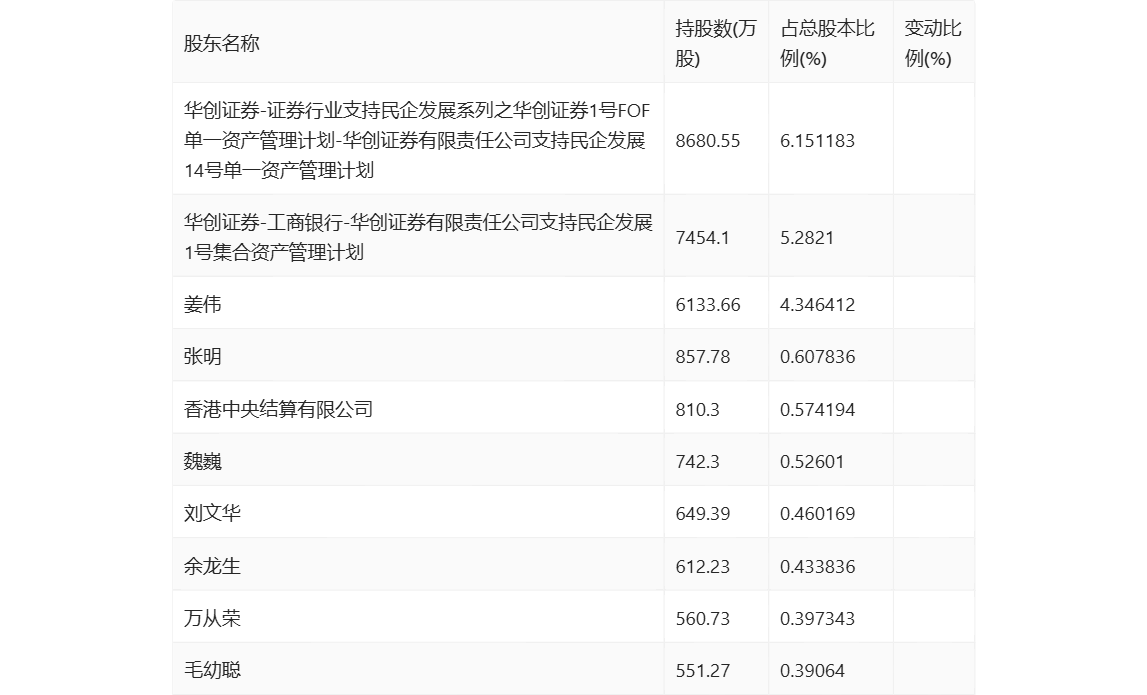Select the percentage 6.151183
Screen dimensions: 1147x695
817,140
